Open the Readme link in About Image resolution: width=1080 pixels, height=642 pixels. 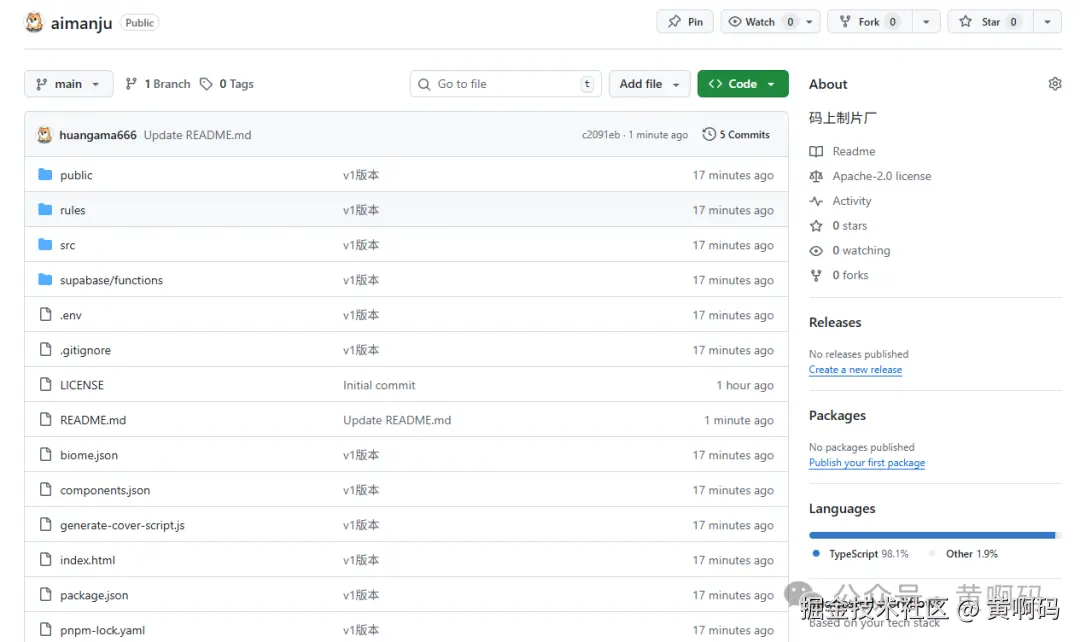pyautogui.click(x=853, y=152)
